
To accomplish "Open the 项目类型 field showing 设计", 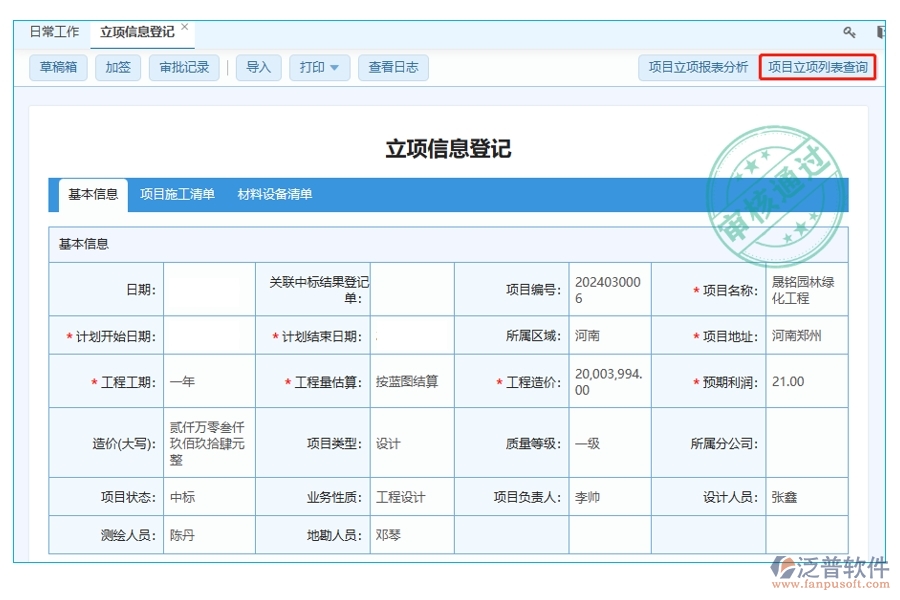I will coord(411,442).
